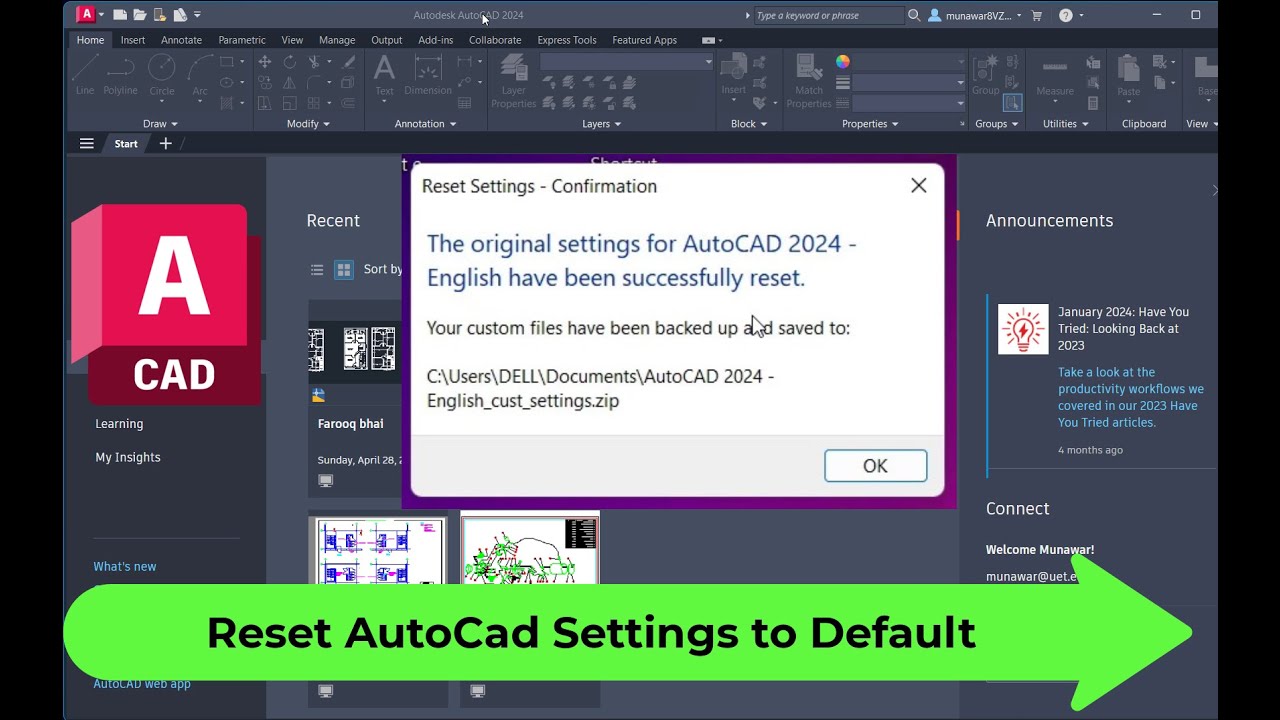
Task: Open My Insights in sidebar
Action: pyautogui.click(x=128, y=457)
